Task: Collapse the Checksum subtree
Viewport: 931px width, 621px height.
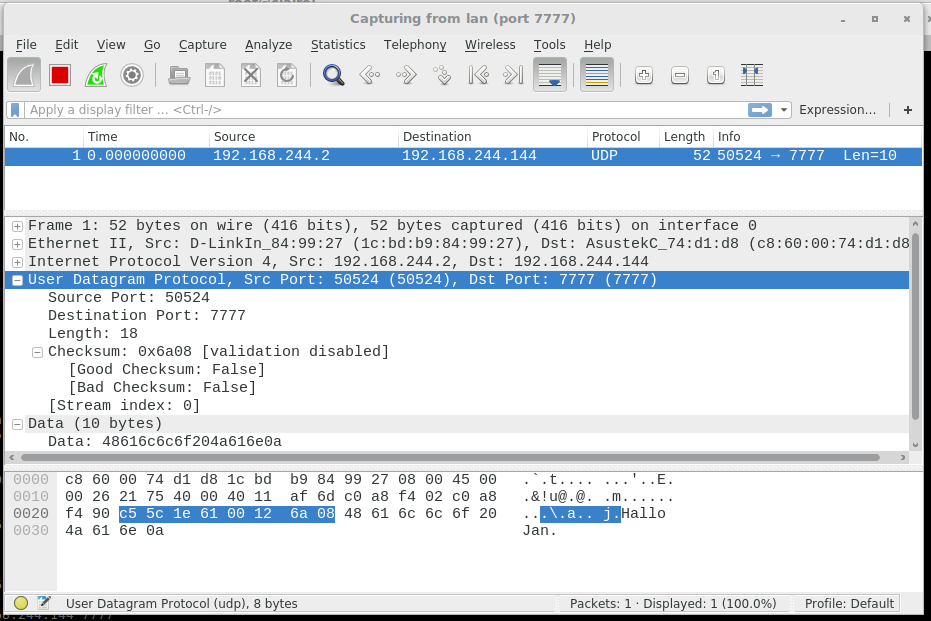Action: (37, 352)
